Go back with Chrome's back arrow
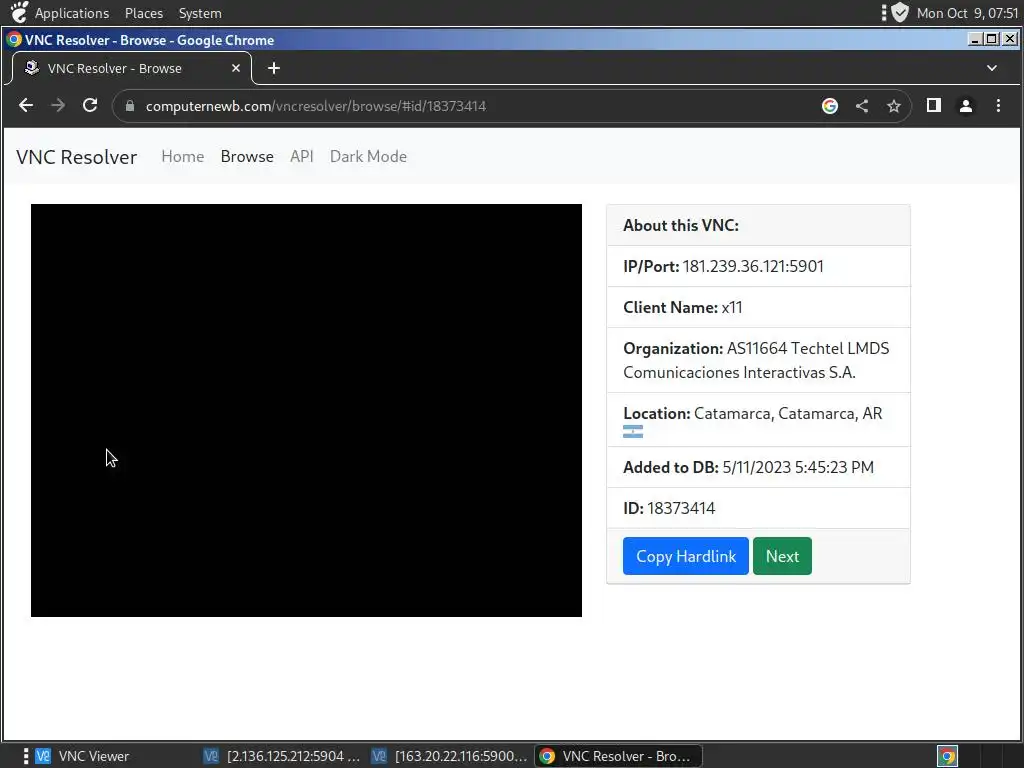Screen dimensions: 1024x768 (25, 105)
